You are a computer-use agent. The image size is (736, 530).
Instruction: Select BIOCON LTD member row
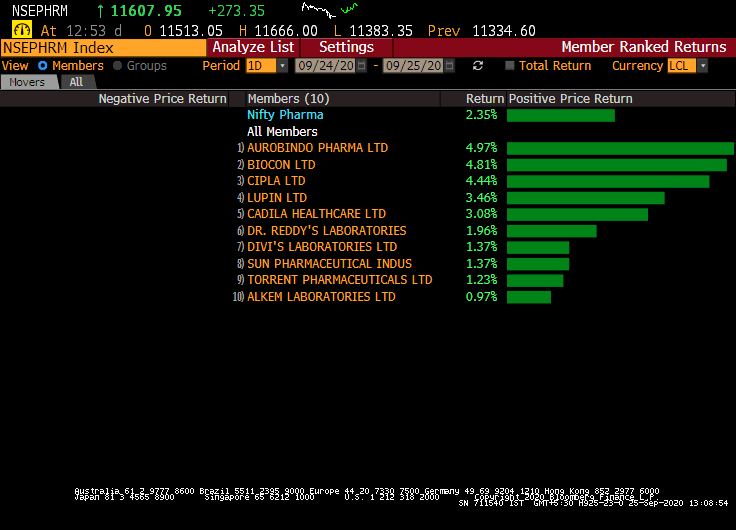click(x=281, y=165)
